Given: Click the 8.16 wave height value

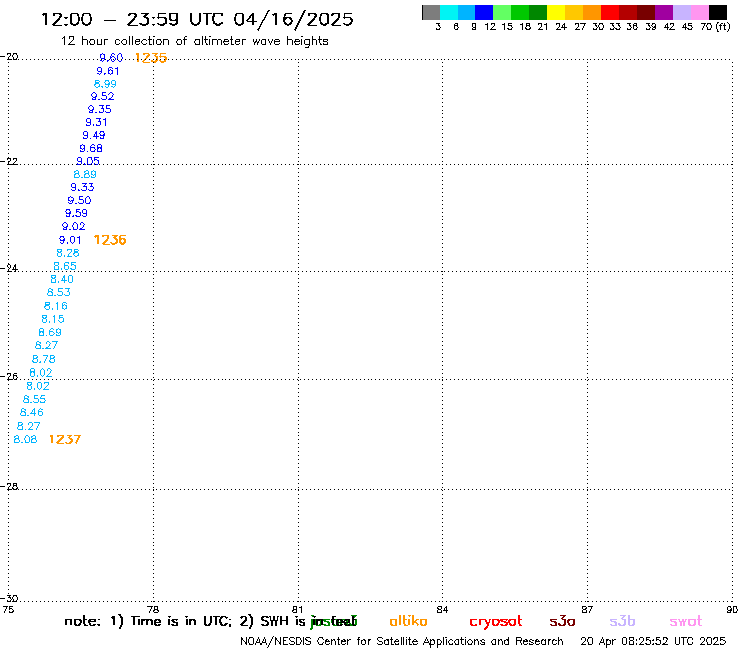Looking at the screenshot, I should point(56,306).
